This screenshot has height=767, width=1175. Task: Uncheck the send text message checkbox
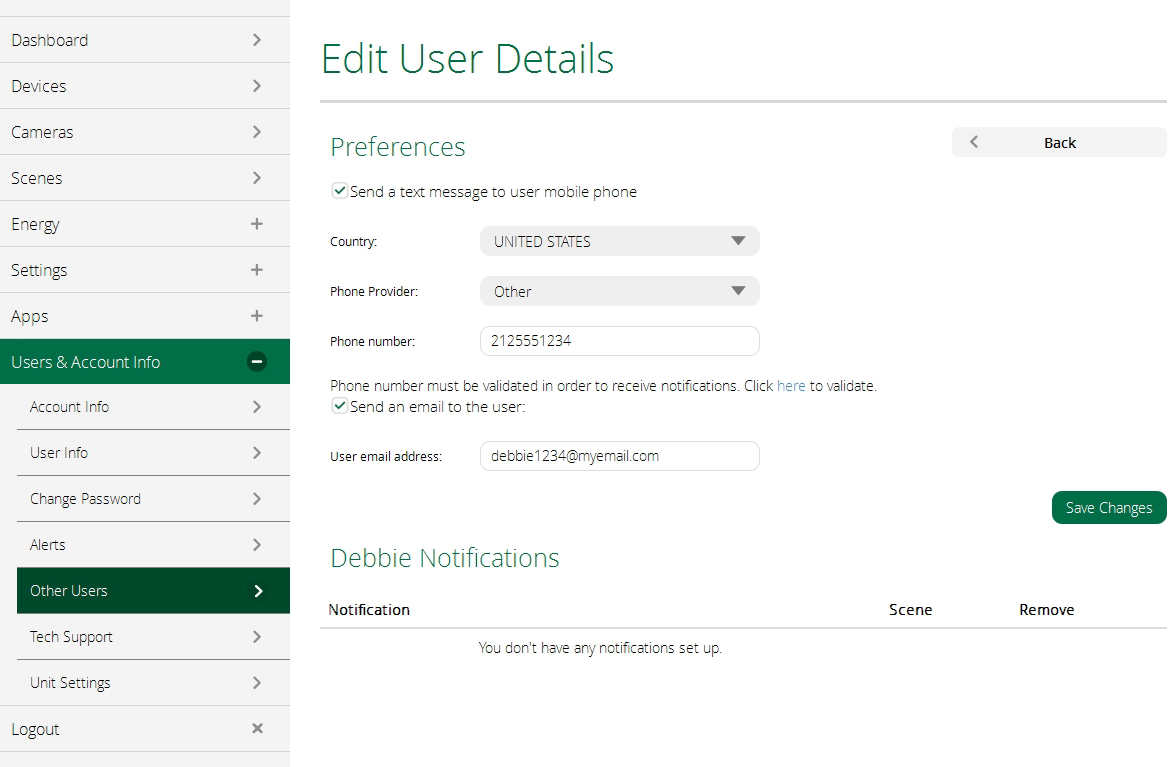(340, 191)
